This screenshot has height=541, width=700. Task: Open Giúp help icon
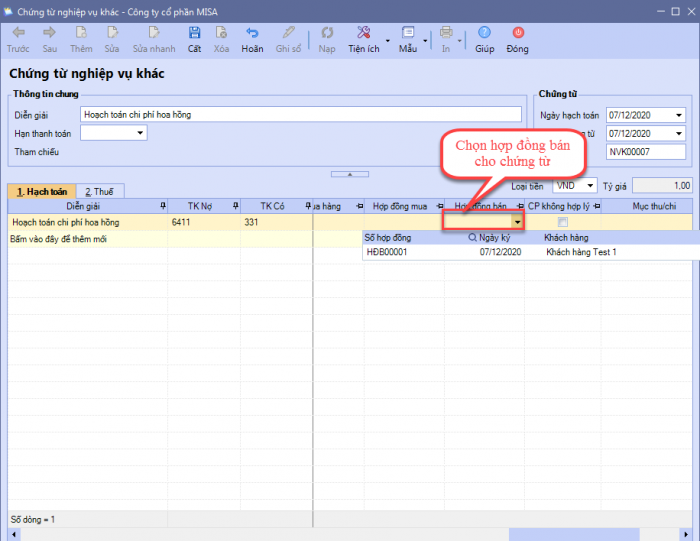pos(484,34)
